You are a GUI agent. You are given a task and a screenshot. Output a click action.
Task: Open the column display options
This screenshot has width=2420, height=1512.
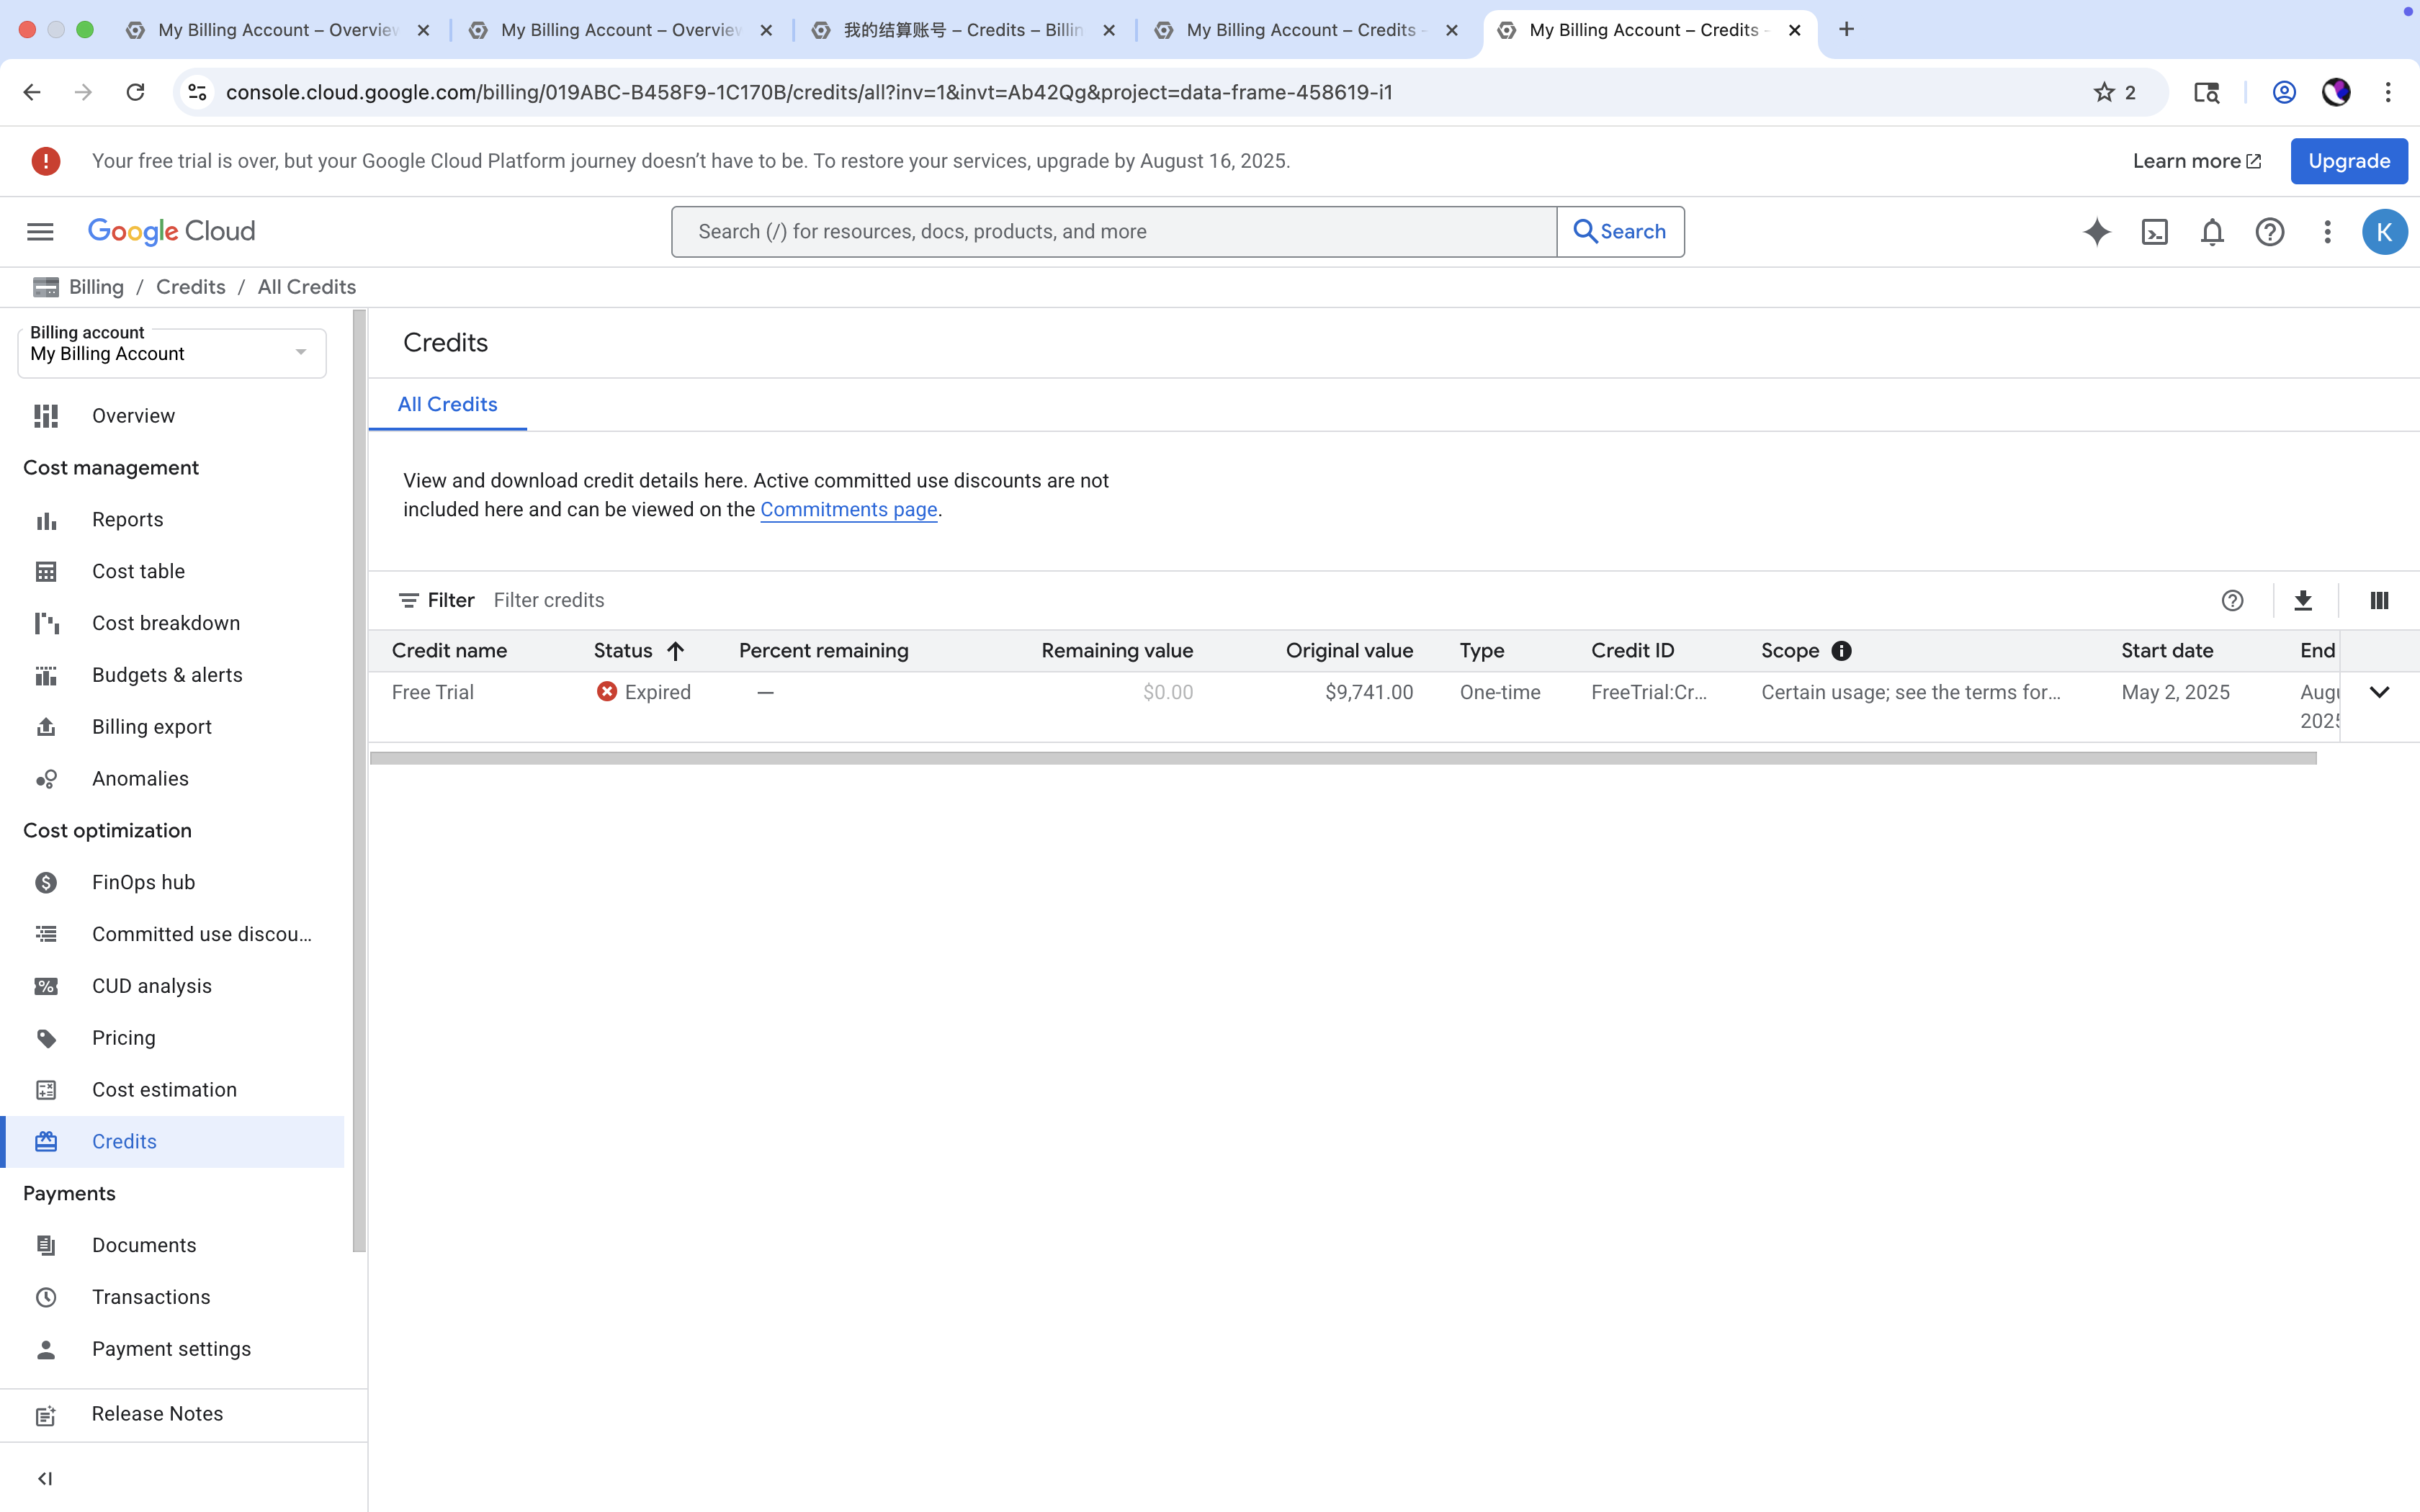pos(2378,600)
